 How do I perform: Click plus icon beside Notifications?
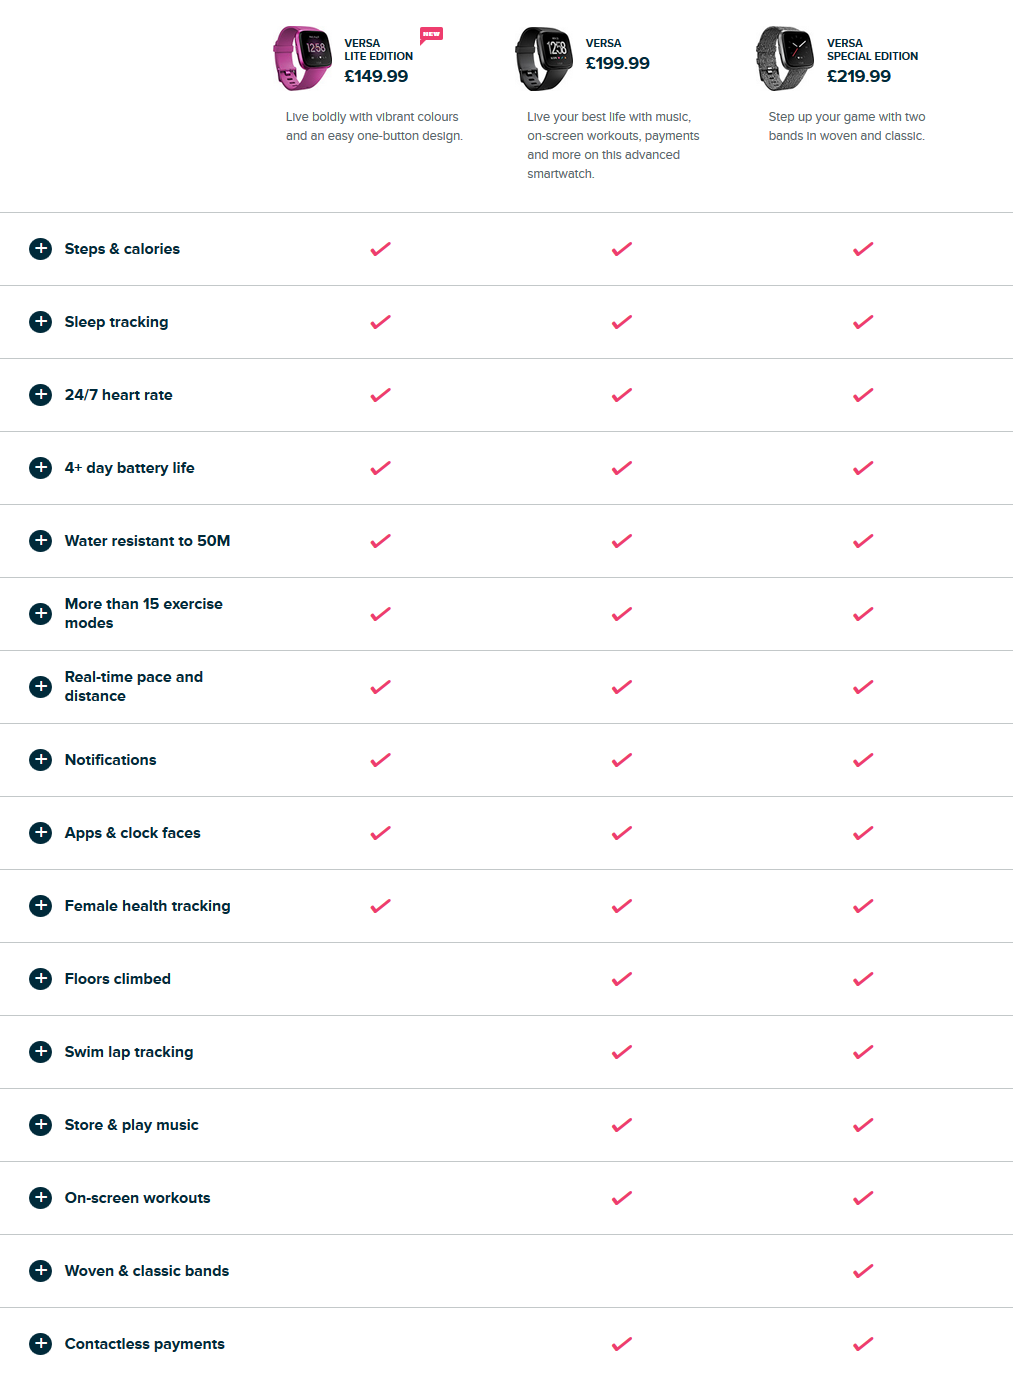[x=40, y=760]
